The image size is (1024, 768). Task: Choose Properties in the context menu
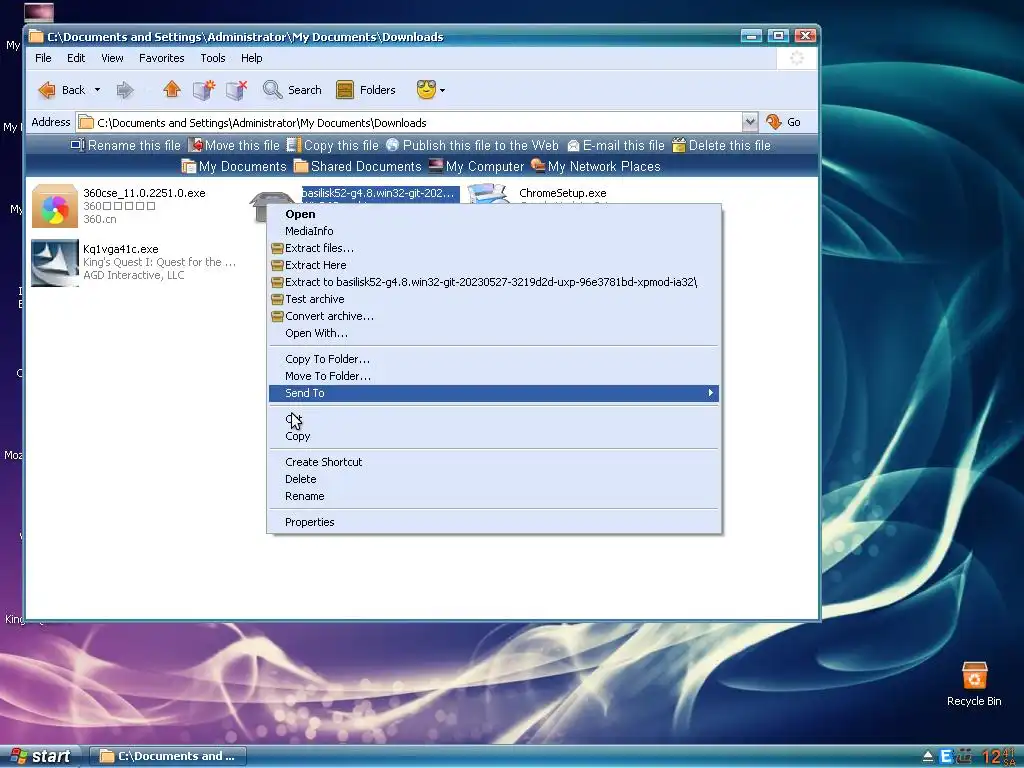pos(494,522)
